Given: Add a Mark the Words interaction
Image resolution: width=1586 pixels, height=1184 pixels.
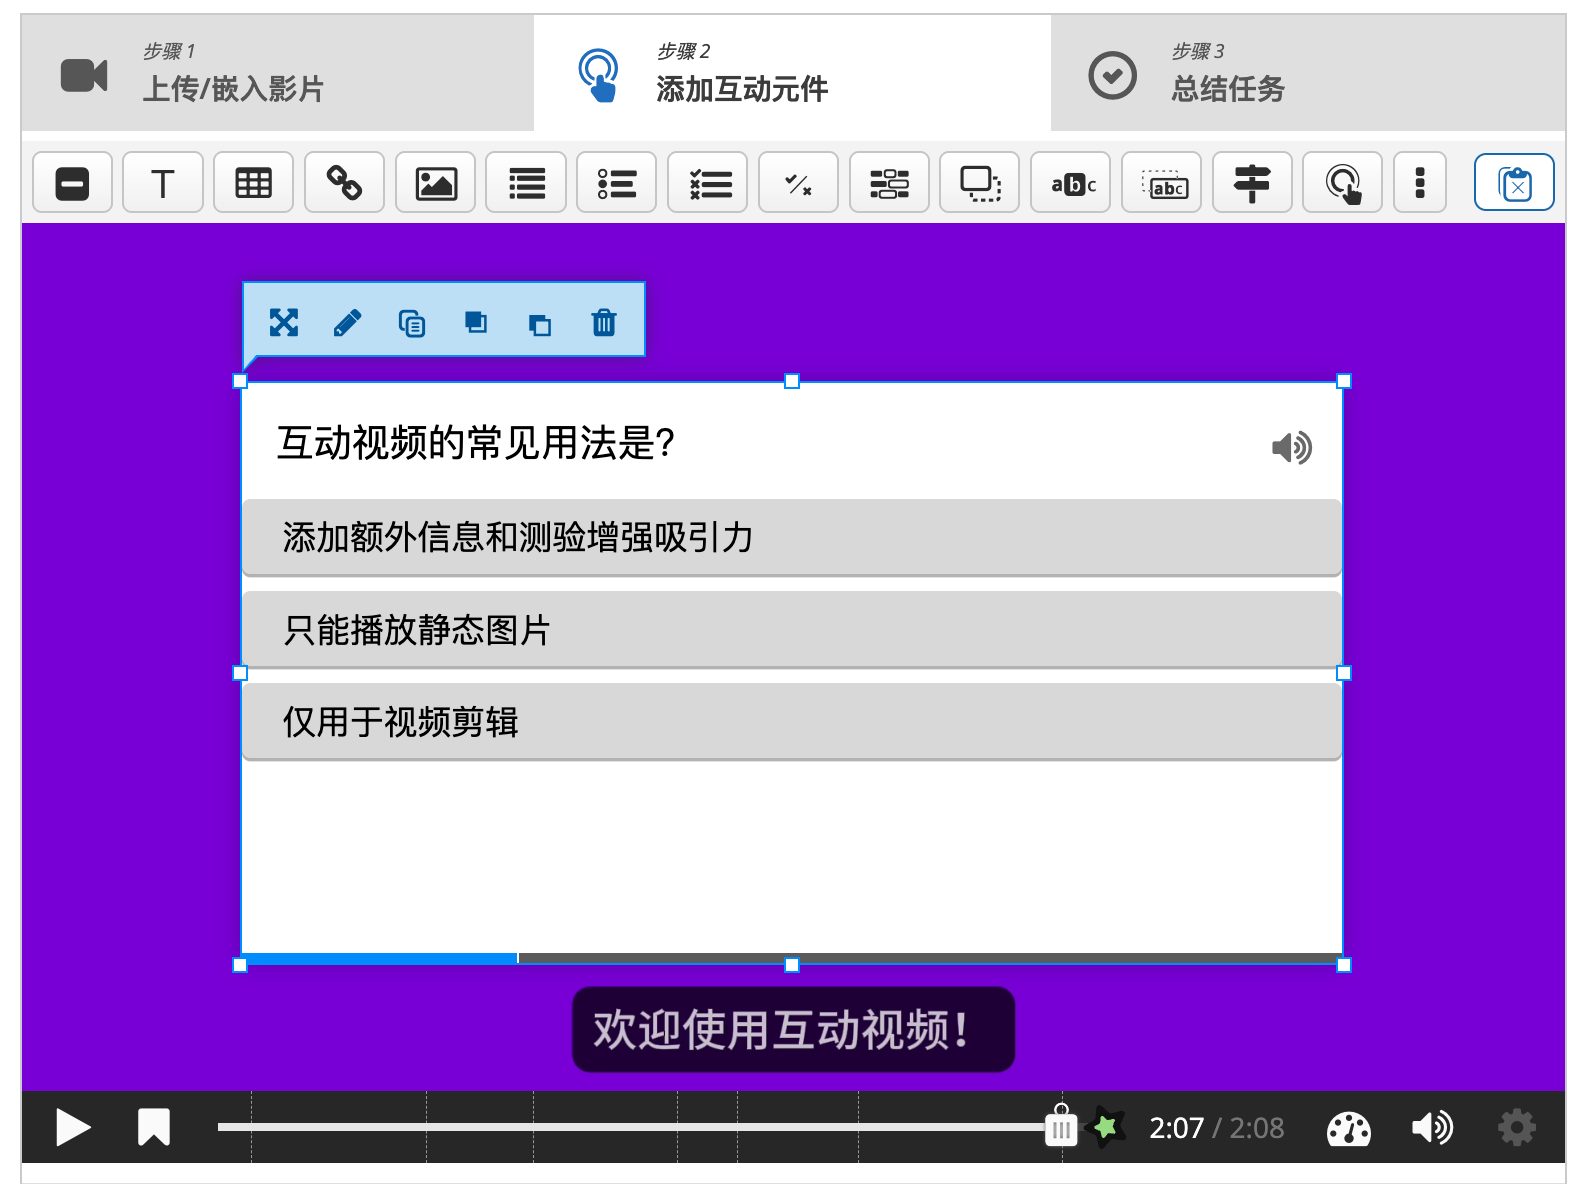Looking at the screenshot, I should click(1071, 182).
